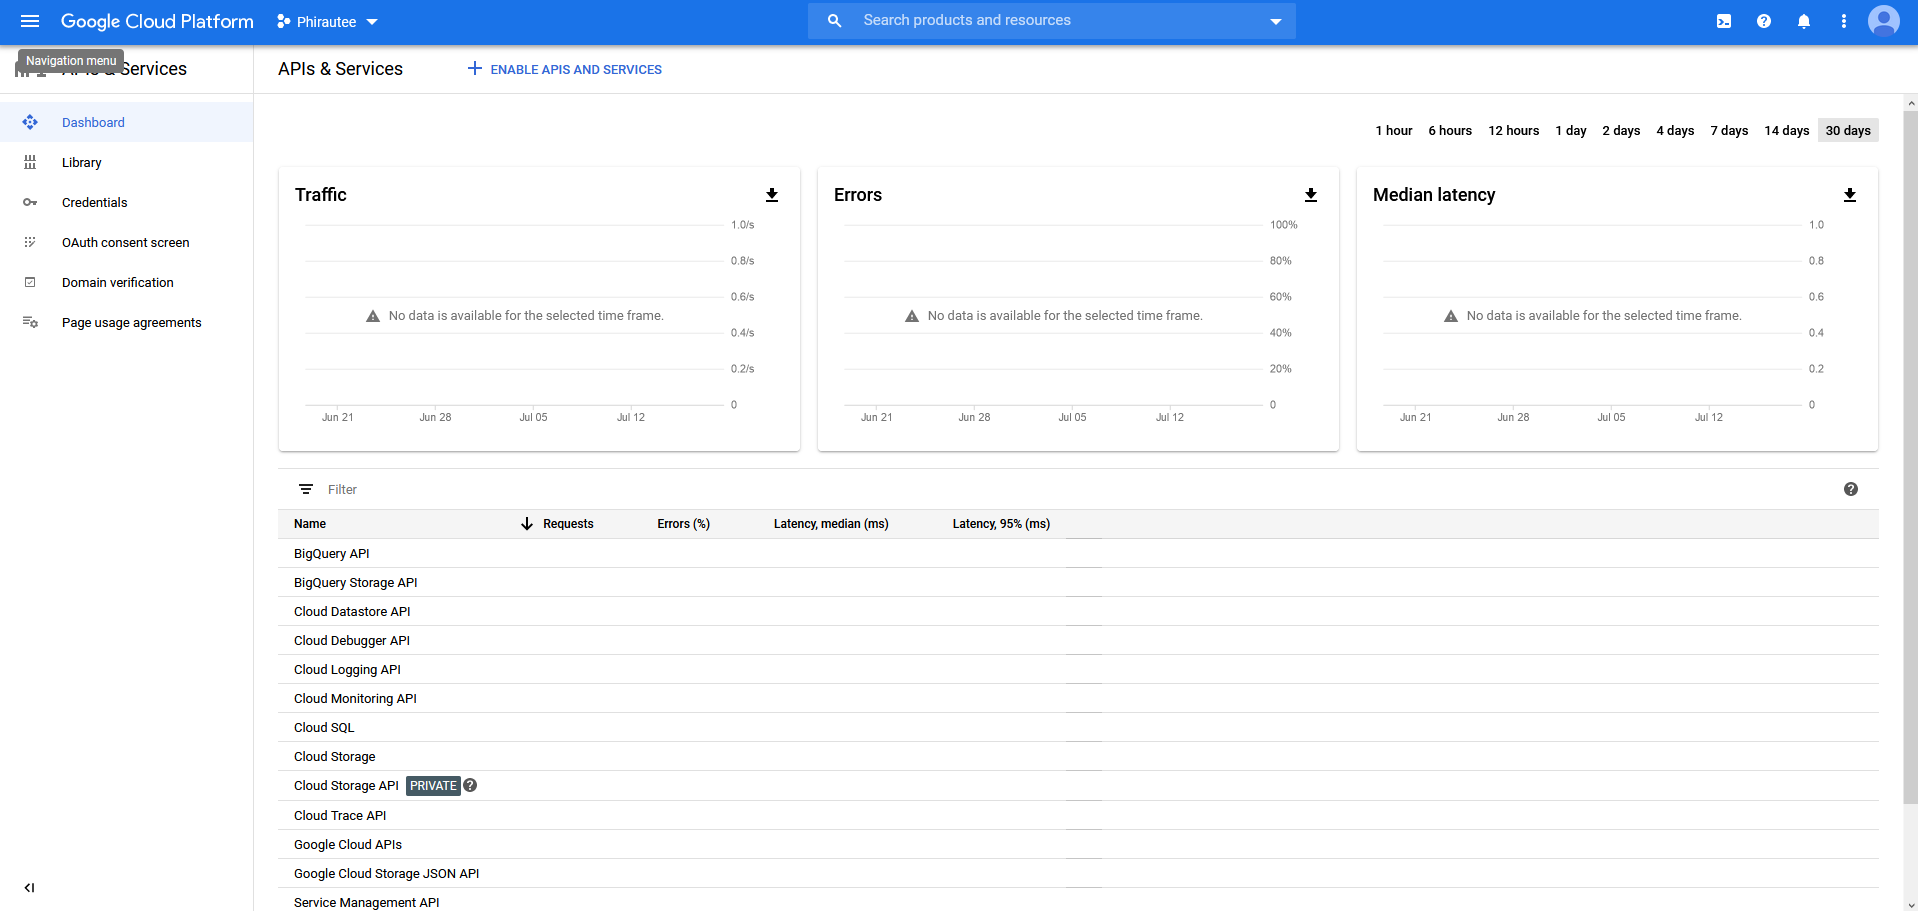Open the three-dot settings menu in header

coord(1844,21)
